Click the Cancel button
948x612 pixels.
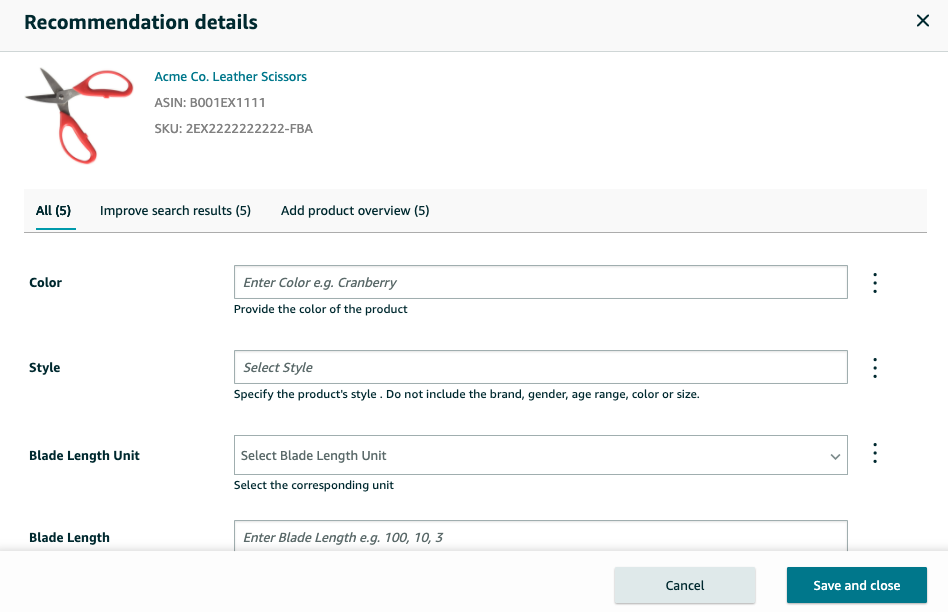point(685,585)
